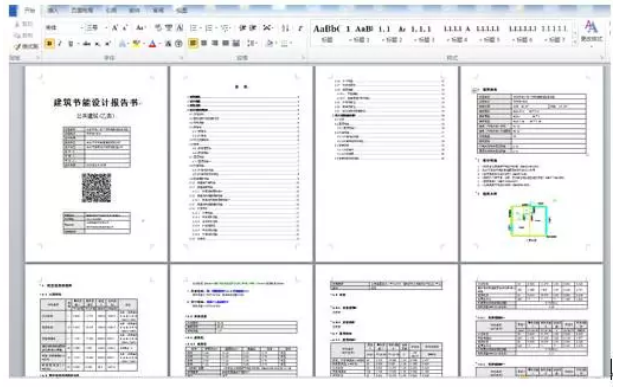Click the Text Effects glowing A icon
This screenshot has width=622, height=388.
click(123, 44)
